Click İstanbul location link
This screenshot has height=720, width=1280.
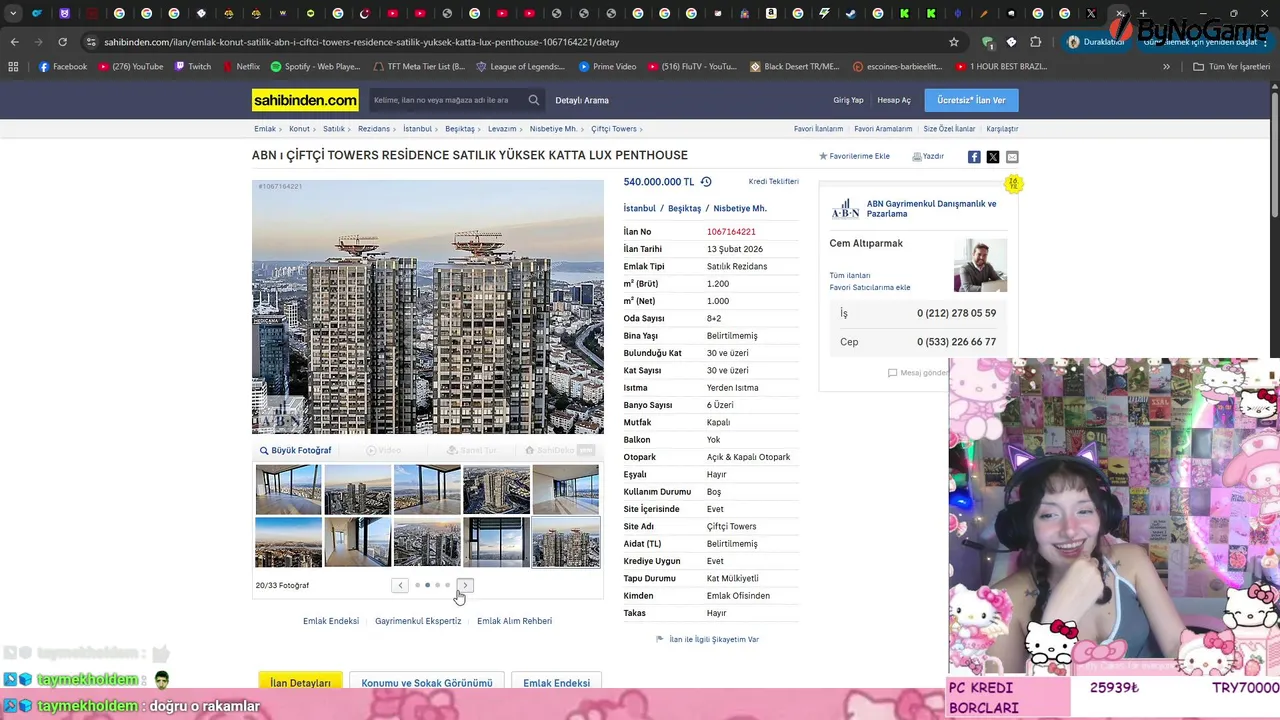pyautogui.click(x=640, y=208)
